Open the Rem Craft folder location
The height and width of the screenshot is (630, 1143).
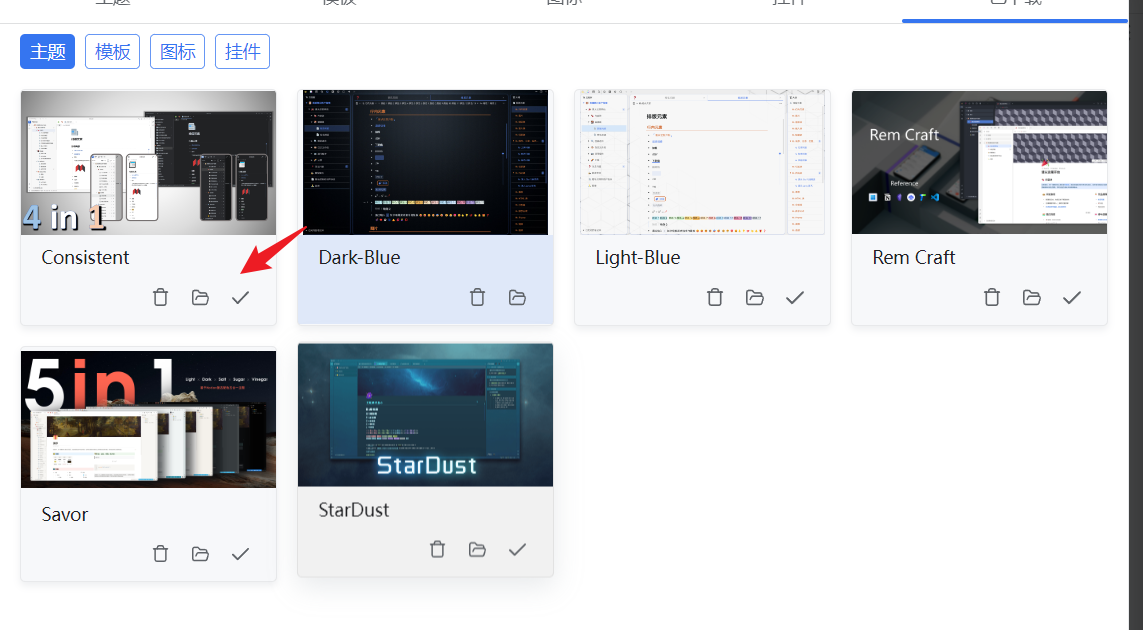pos(1031,298)
